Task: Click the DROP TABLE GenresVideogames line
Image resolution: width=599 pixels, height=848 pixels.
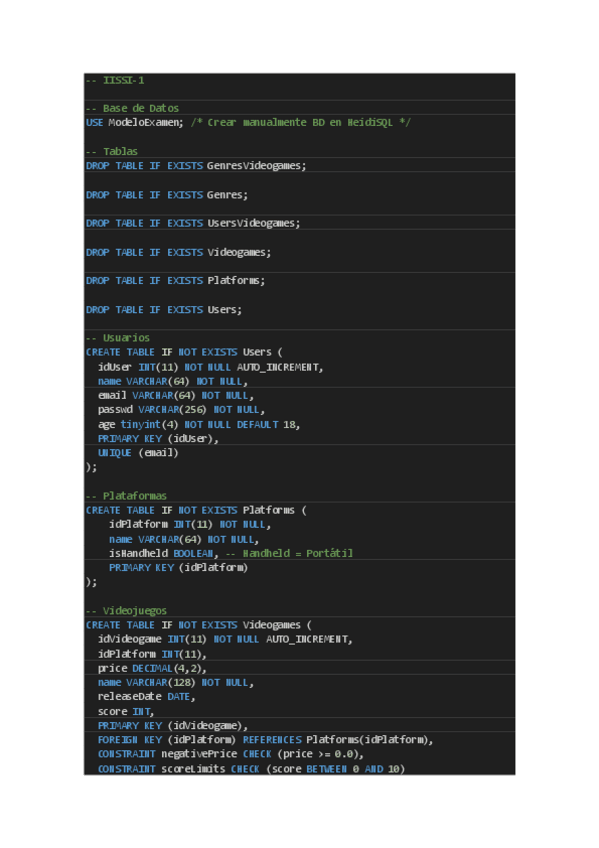Action: coord(196,166)
